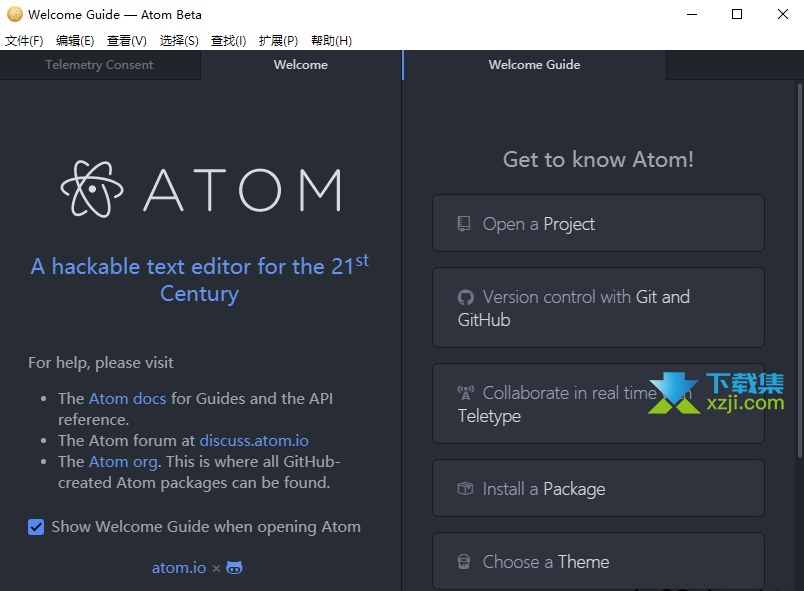Screen dimensions: 804x591
Task: Open the 帮助(H) menu
Action: pos(332,40)
